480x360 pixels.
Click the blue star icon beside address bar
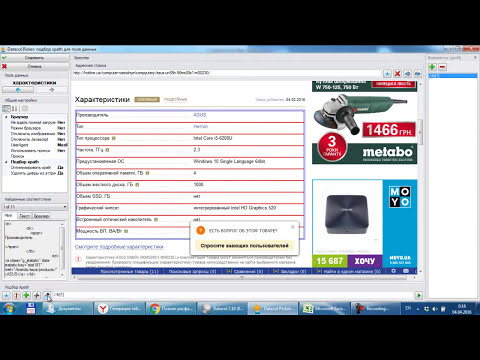[x=387, y=73]
